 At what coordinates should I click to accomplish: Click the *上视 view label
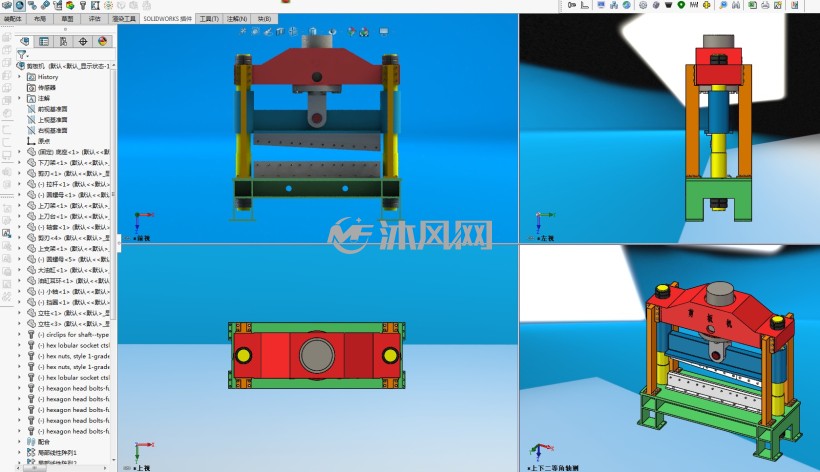[141, 468]
